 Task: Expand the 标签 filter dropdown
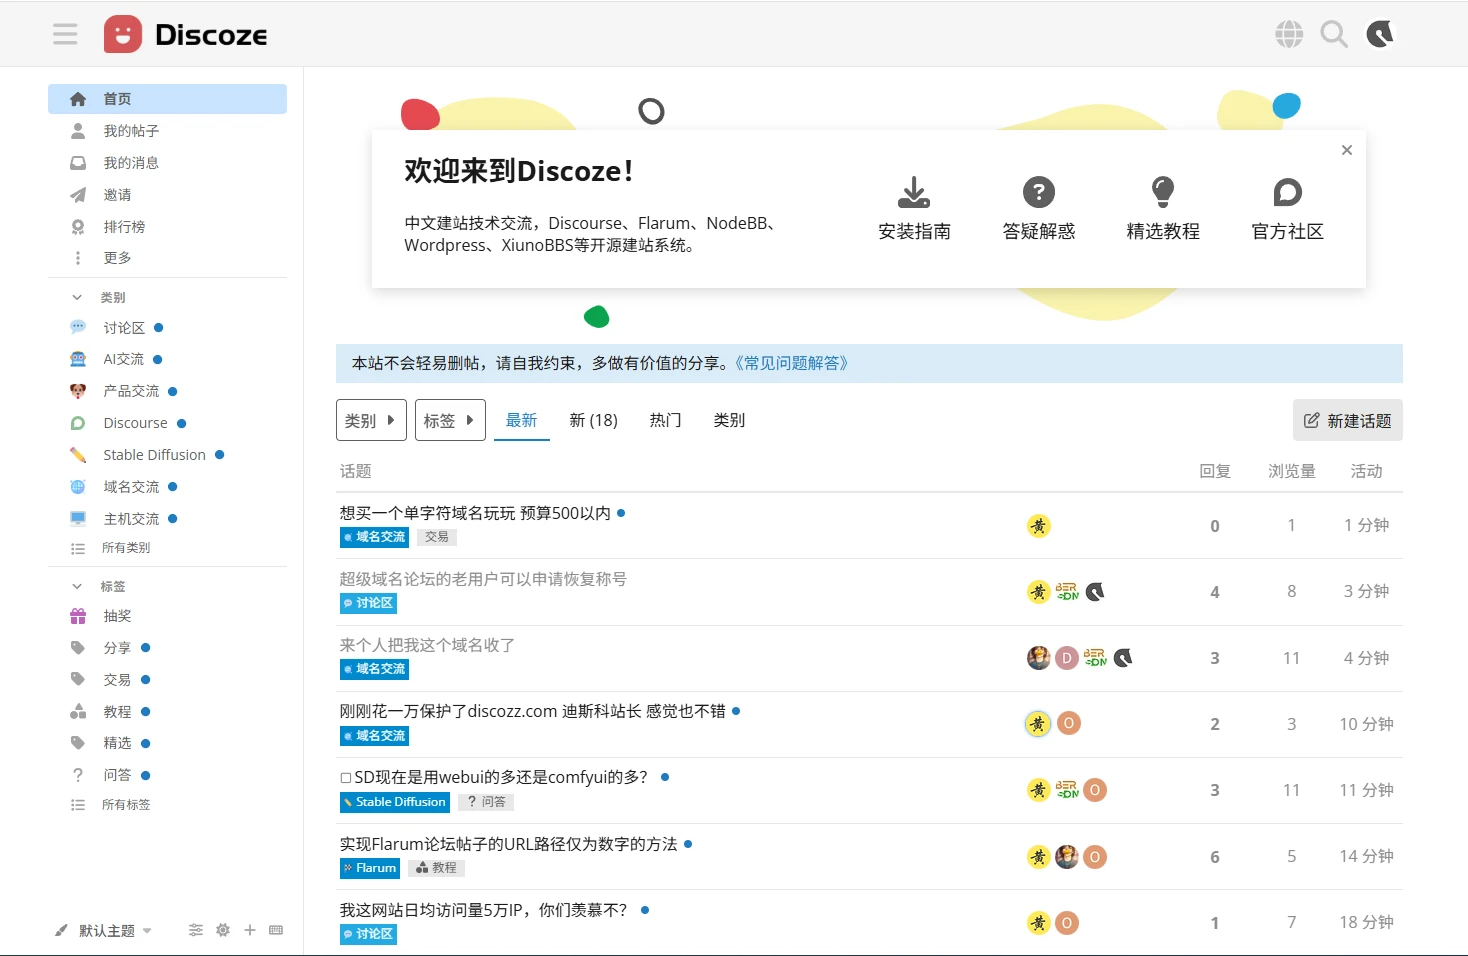click(450, 420)
